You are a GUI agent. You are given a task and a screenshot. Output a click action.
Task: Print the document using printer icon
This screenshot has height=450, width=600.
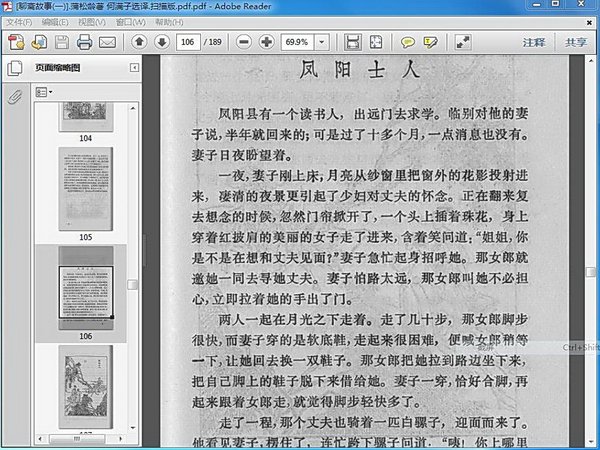tap(84, 42)
